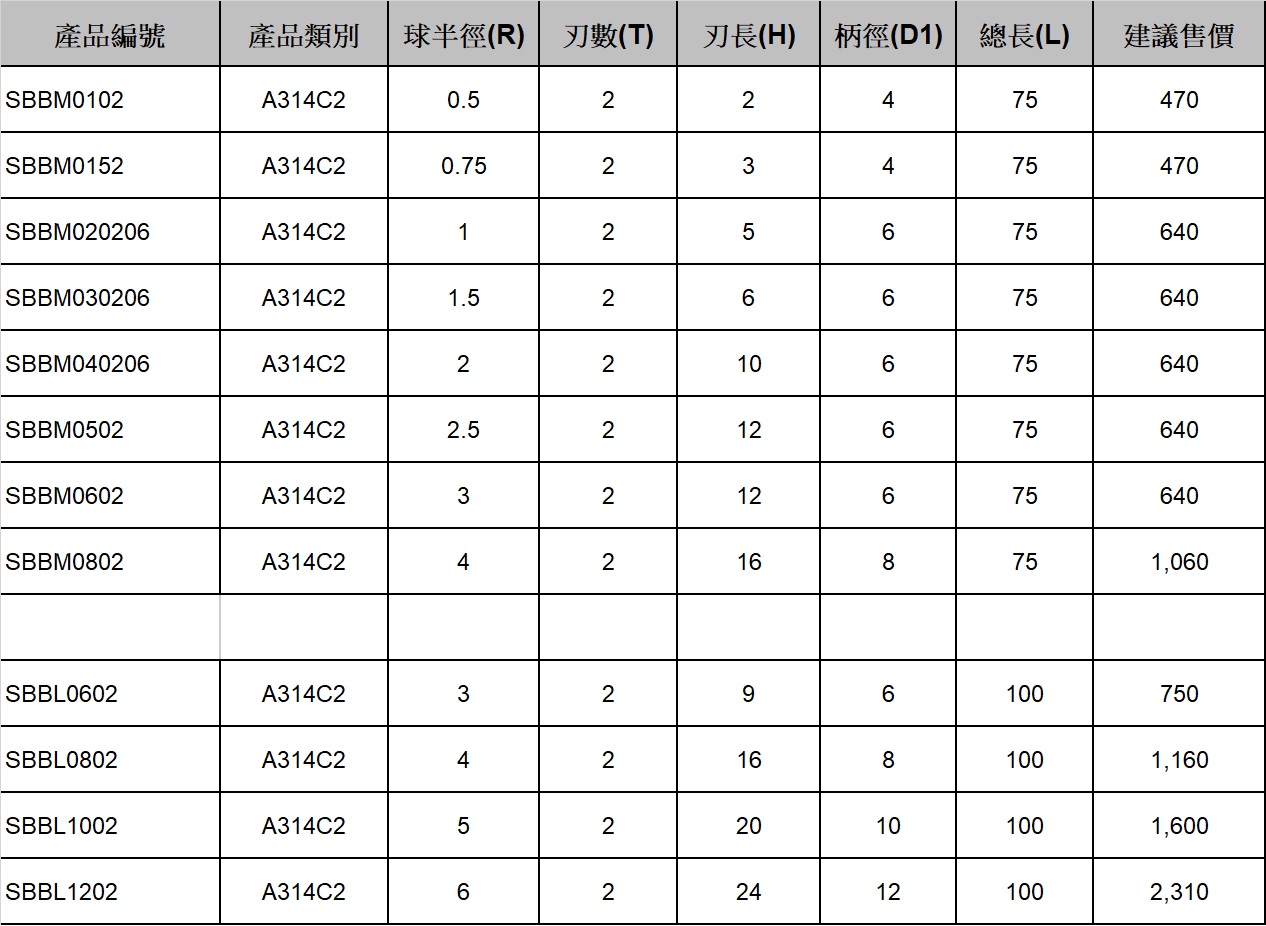Select radius value 2.5 cell
This screenshot has width=1266, height=926.
point(463,430)
